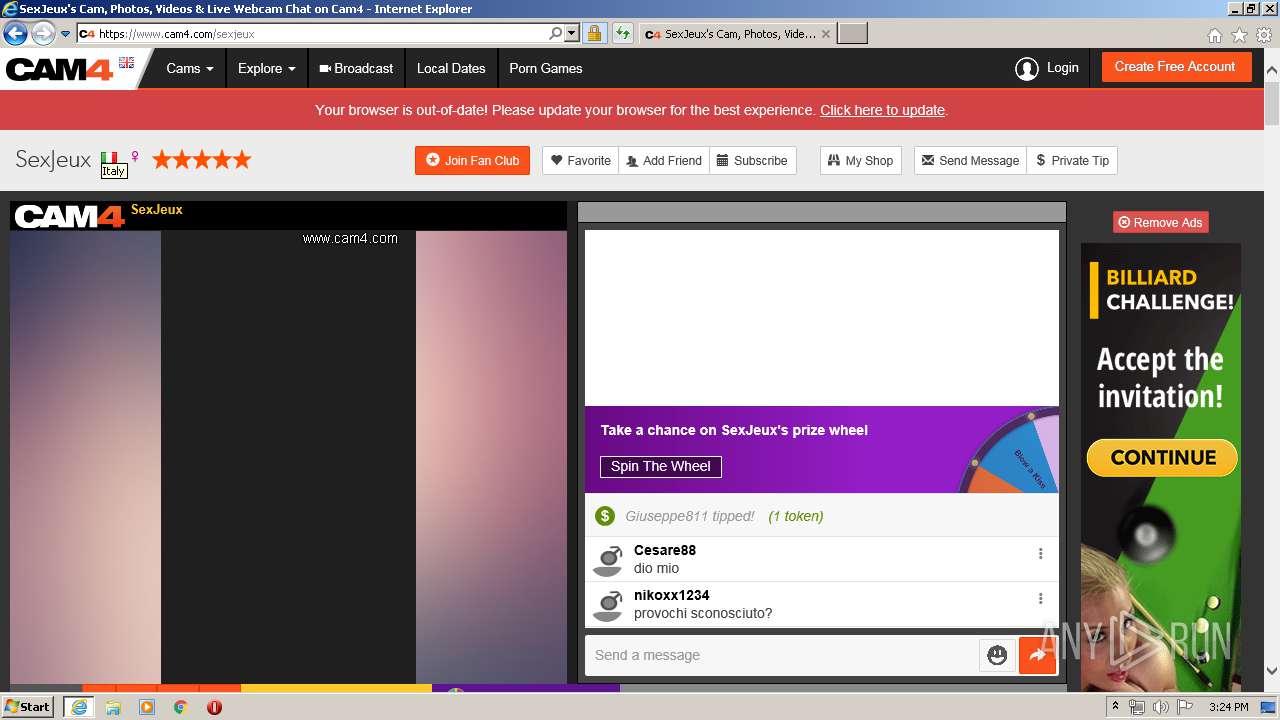
Task: Click the Login user avatar icon
Action: click(1026, 69)
